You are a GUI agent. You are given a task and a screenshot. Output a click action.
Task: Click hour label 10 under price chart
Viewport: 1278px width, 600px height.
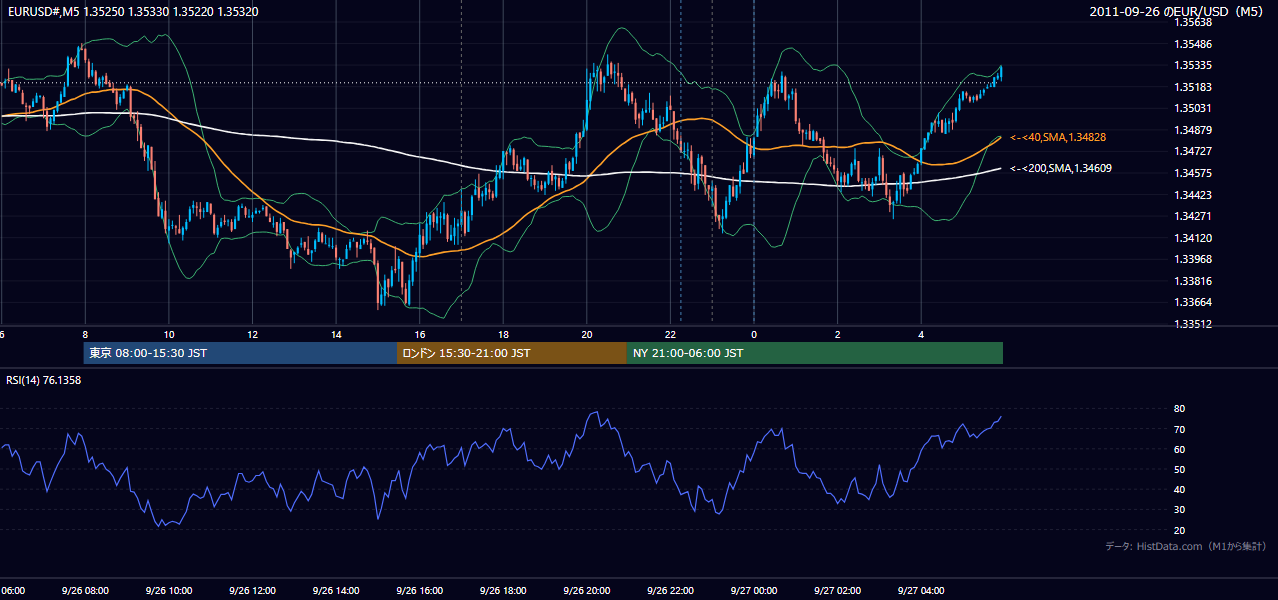169,335
